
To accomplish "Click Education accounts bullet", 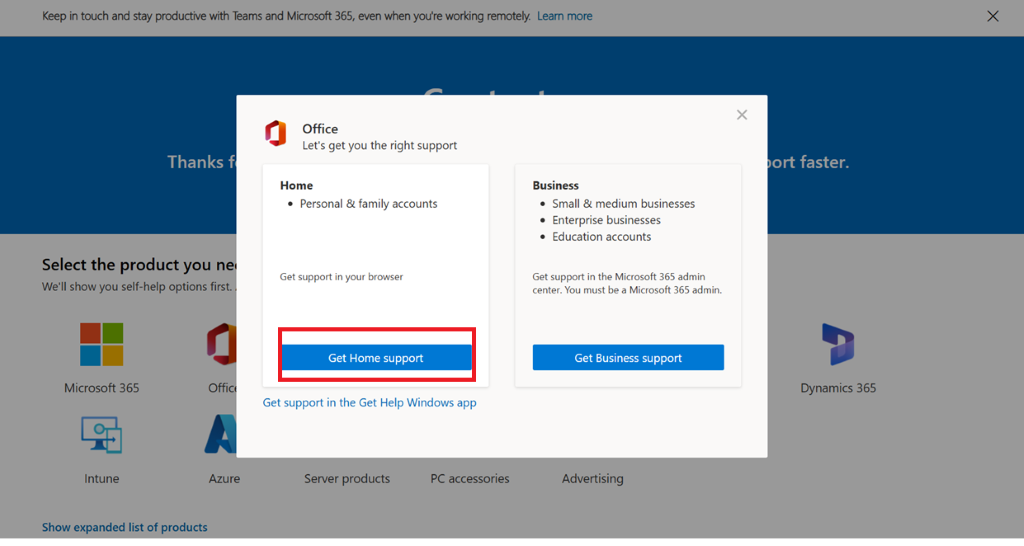I will coord(601,236).
